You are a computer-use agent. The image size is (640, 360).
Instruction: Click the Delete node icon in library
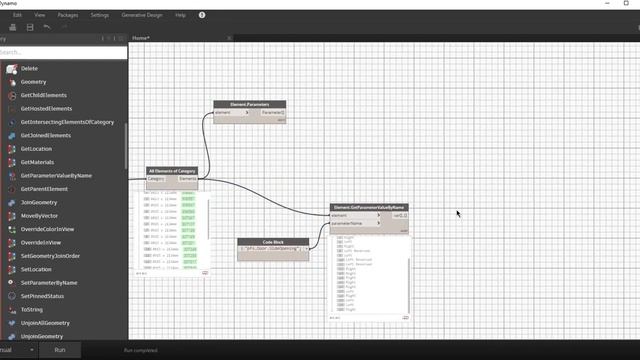point(11,69)
